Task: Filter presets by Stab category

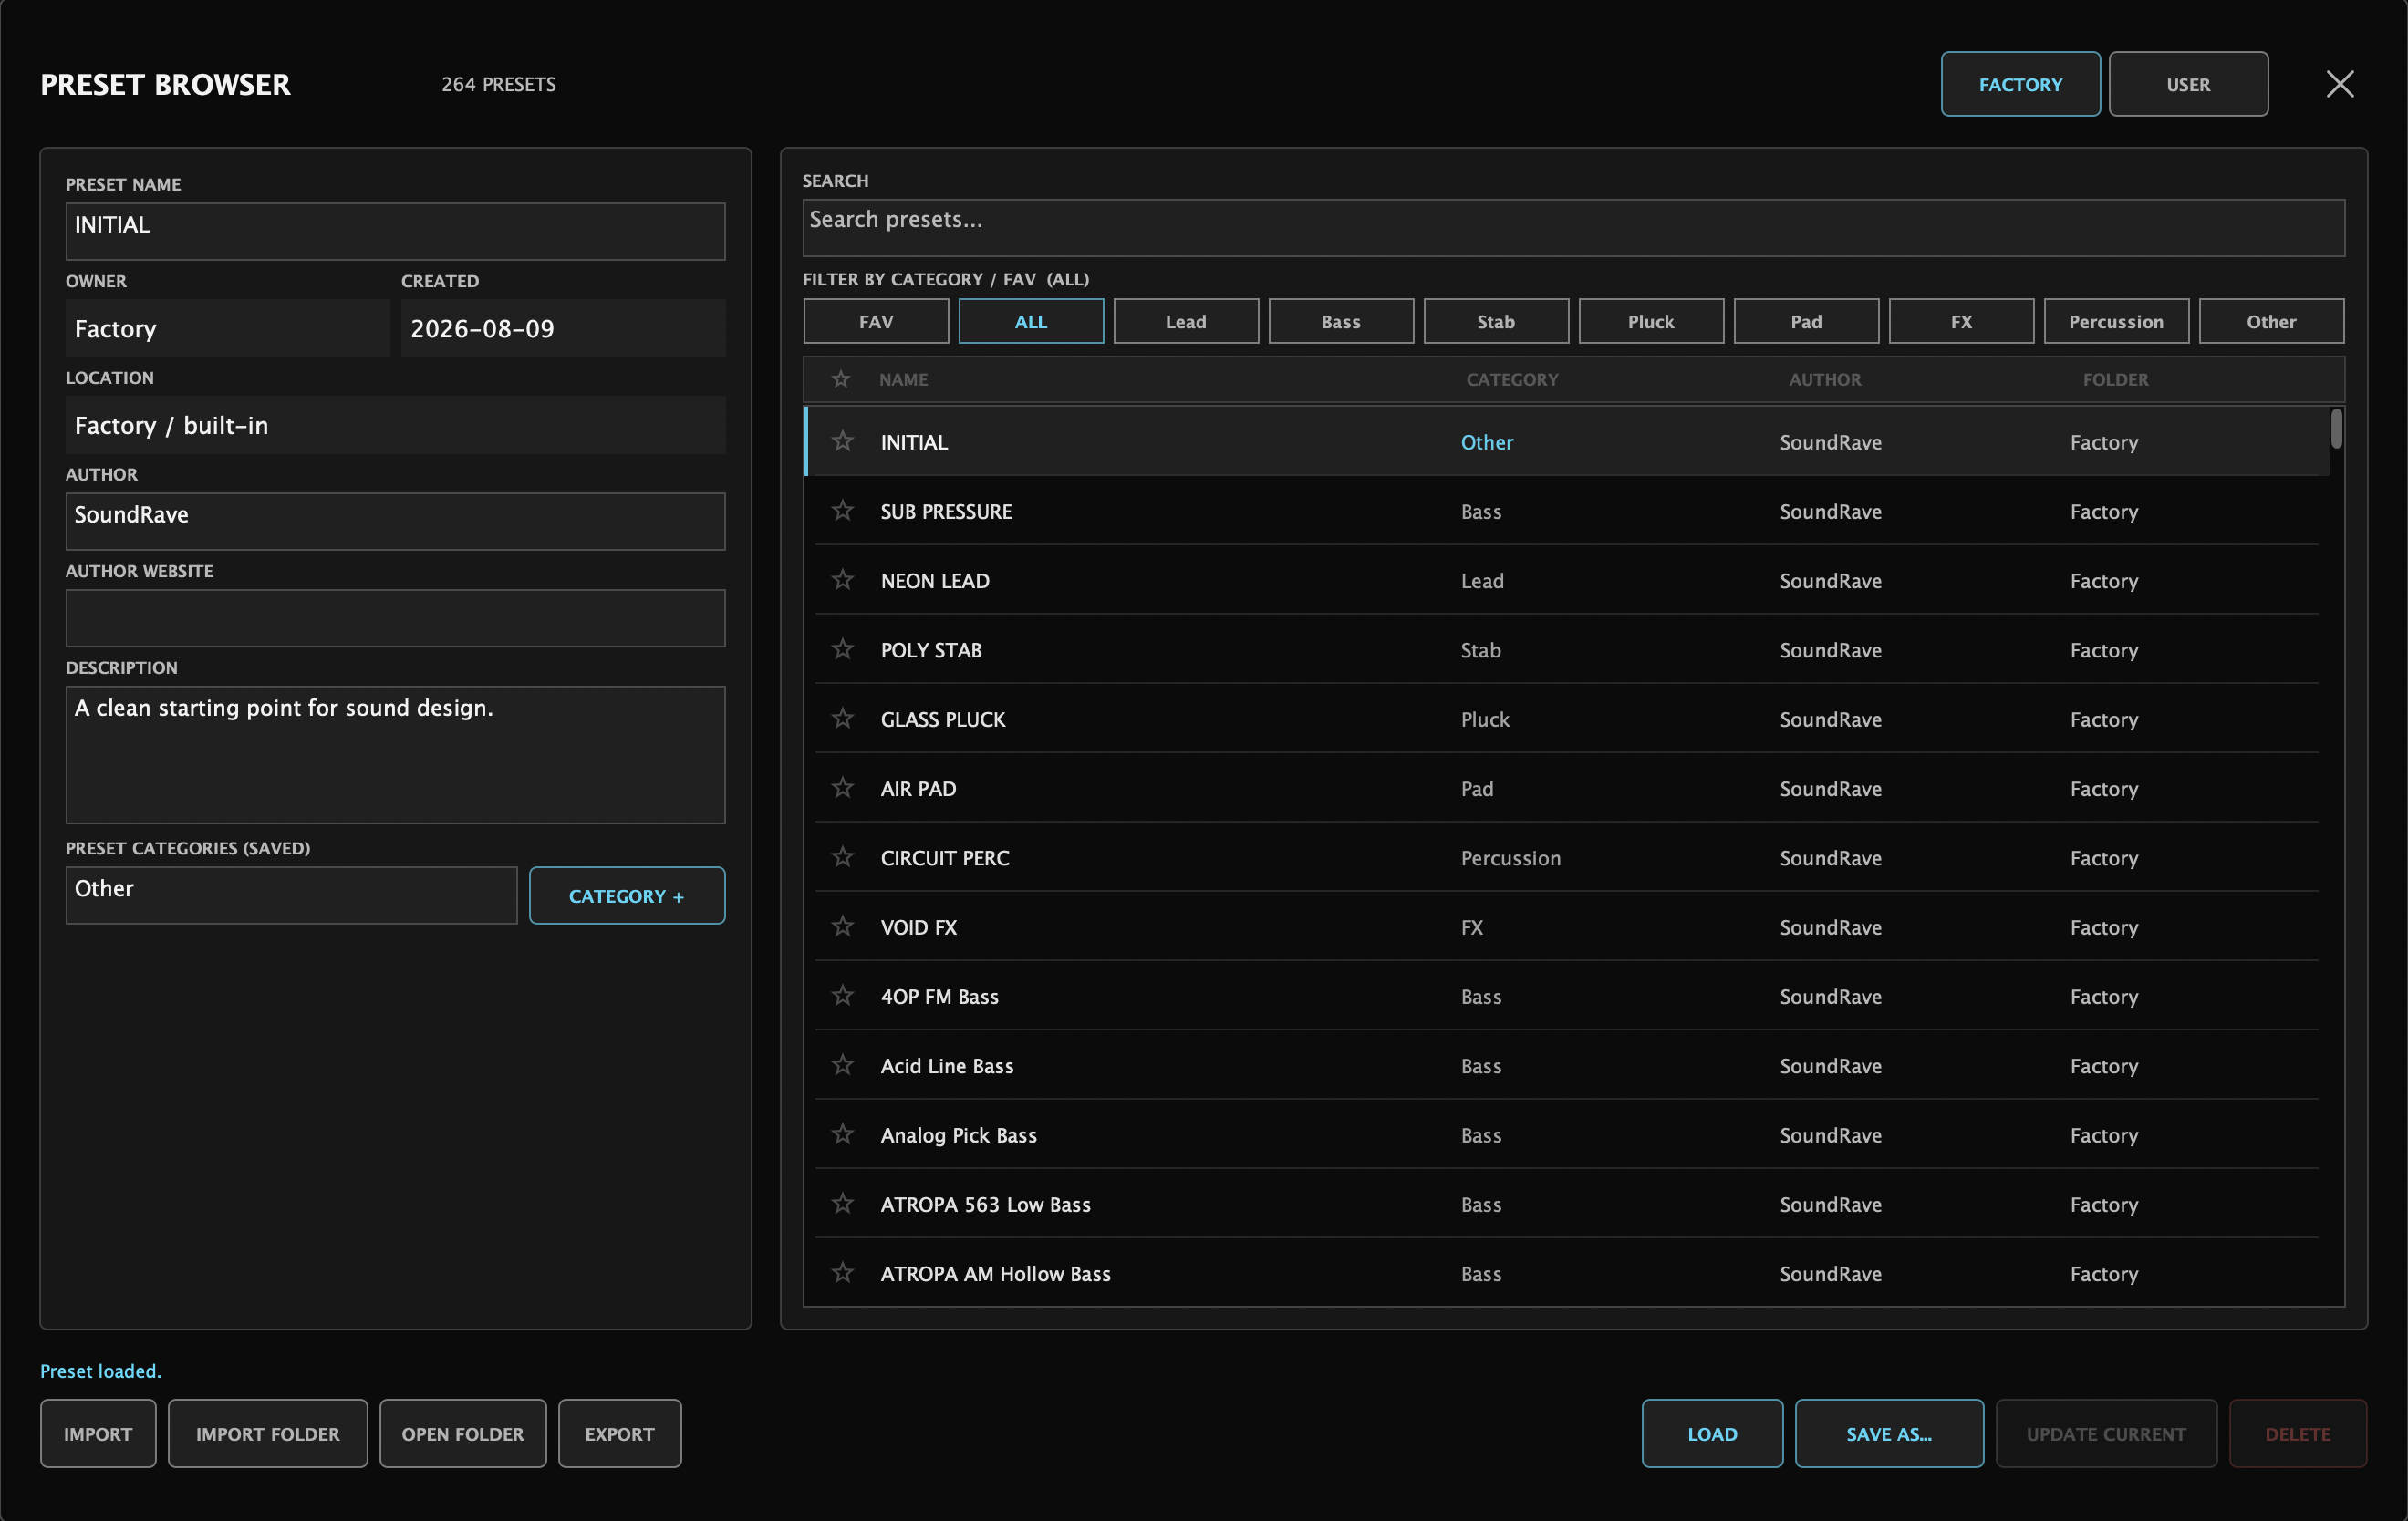Action: tap(1496, 321)
